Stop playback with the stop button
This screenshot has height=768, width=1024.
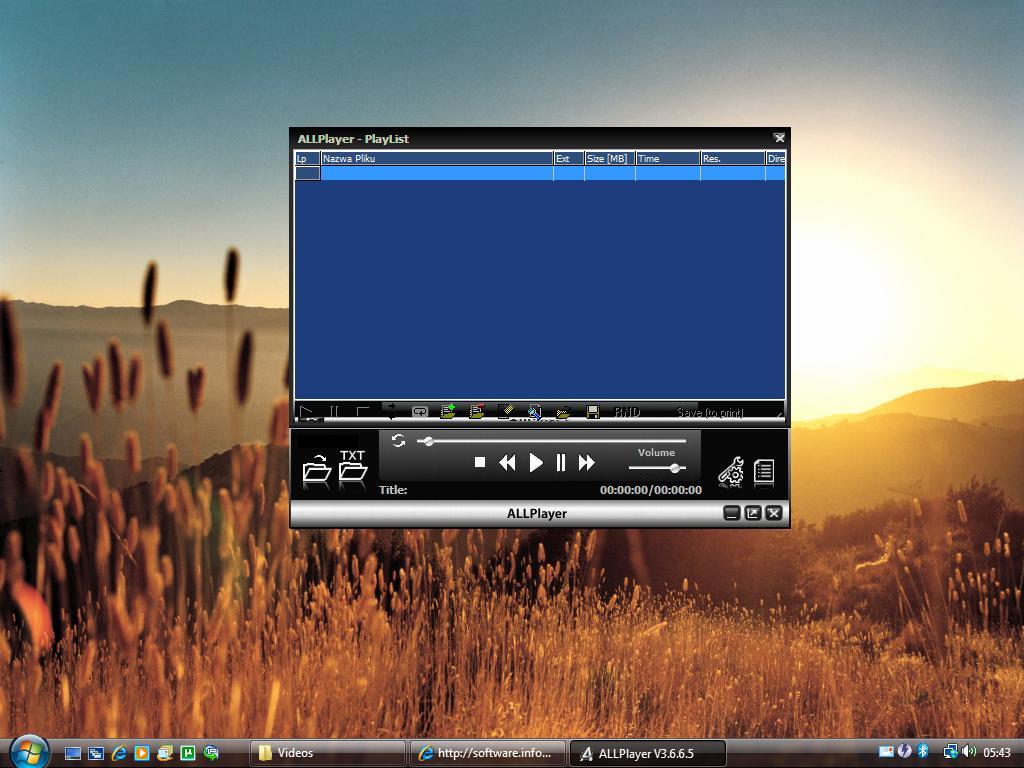(x=481, y=461)
